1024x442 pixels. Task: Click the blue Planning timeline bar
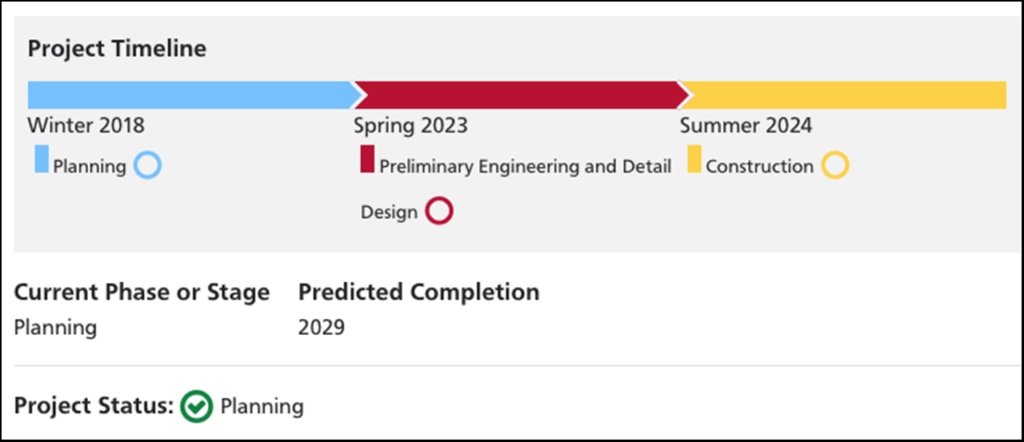tap(190, 95)
